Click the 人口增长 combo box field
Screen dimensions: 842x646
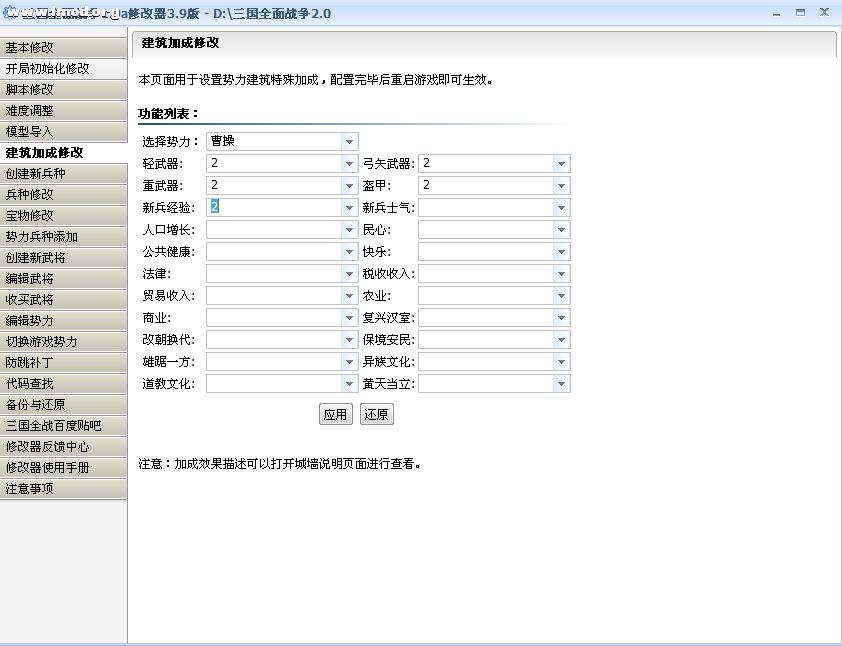click(274, 230)
